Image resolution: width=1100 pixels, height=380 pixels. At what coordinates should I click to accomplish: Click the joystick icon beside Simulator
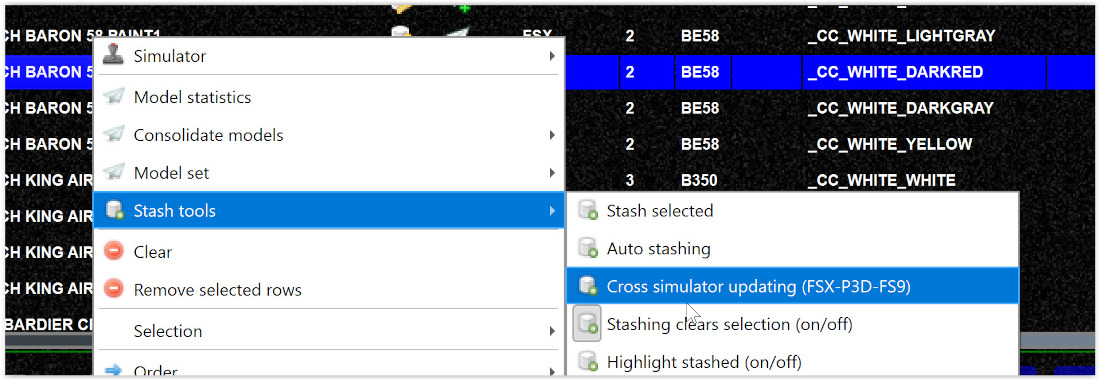click(x=113, y=55)
